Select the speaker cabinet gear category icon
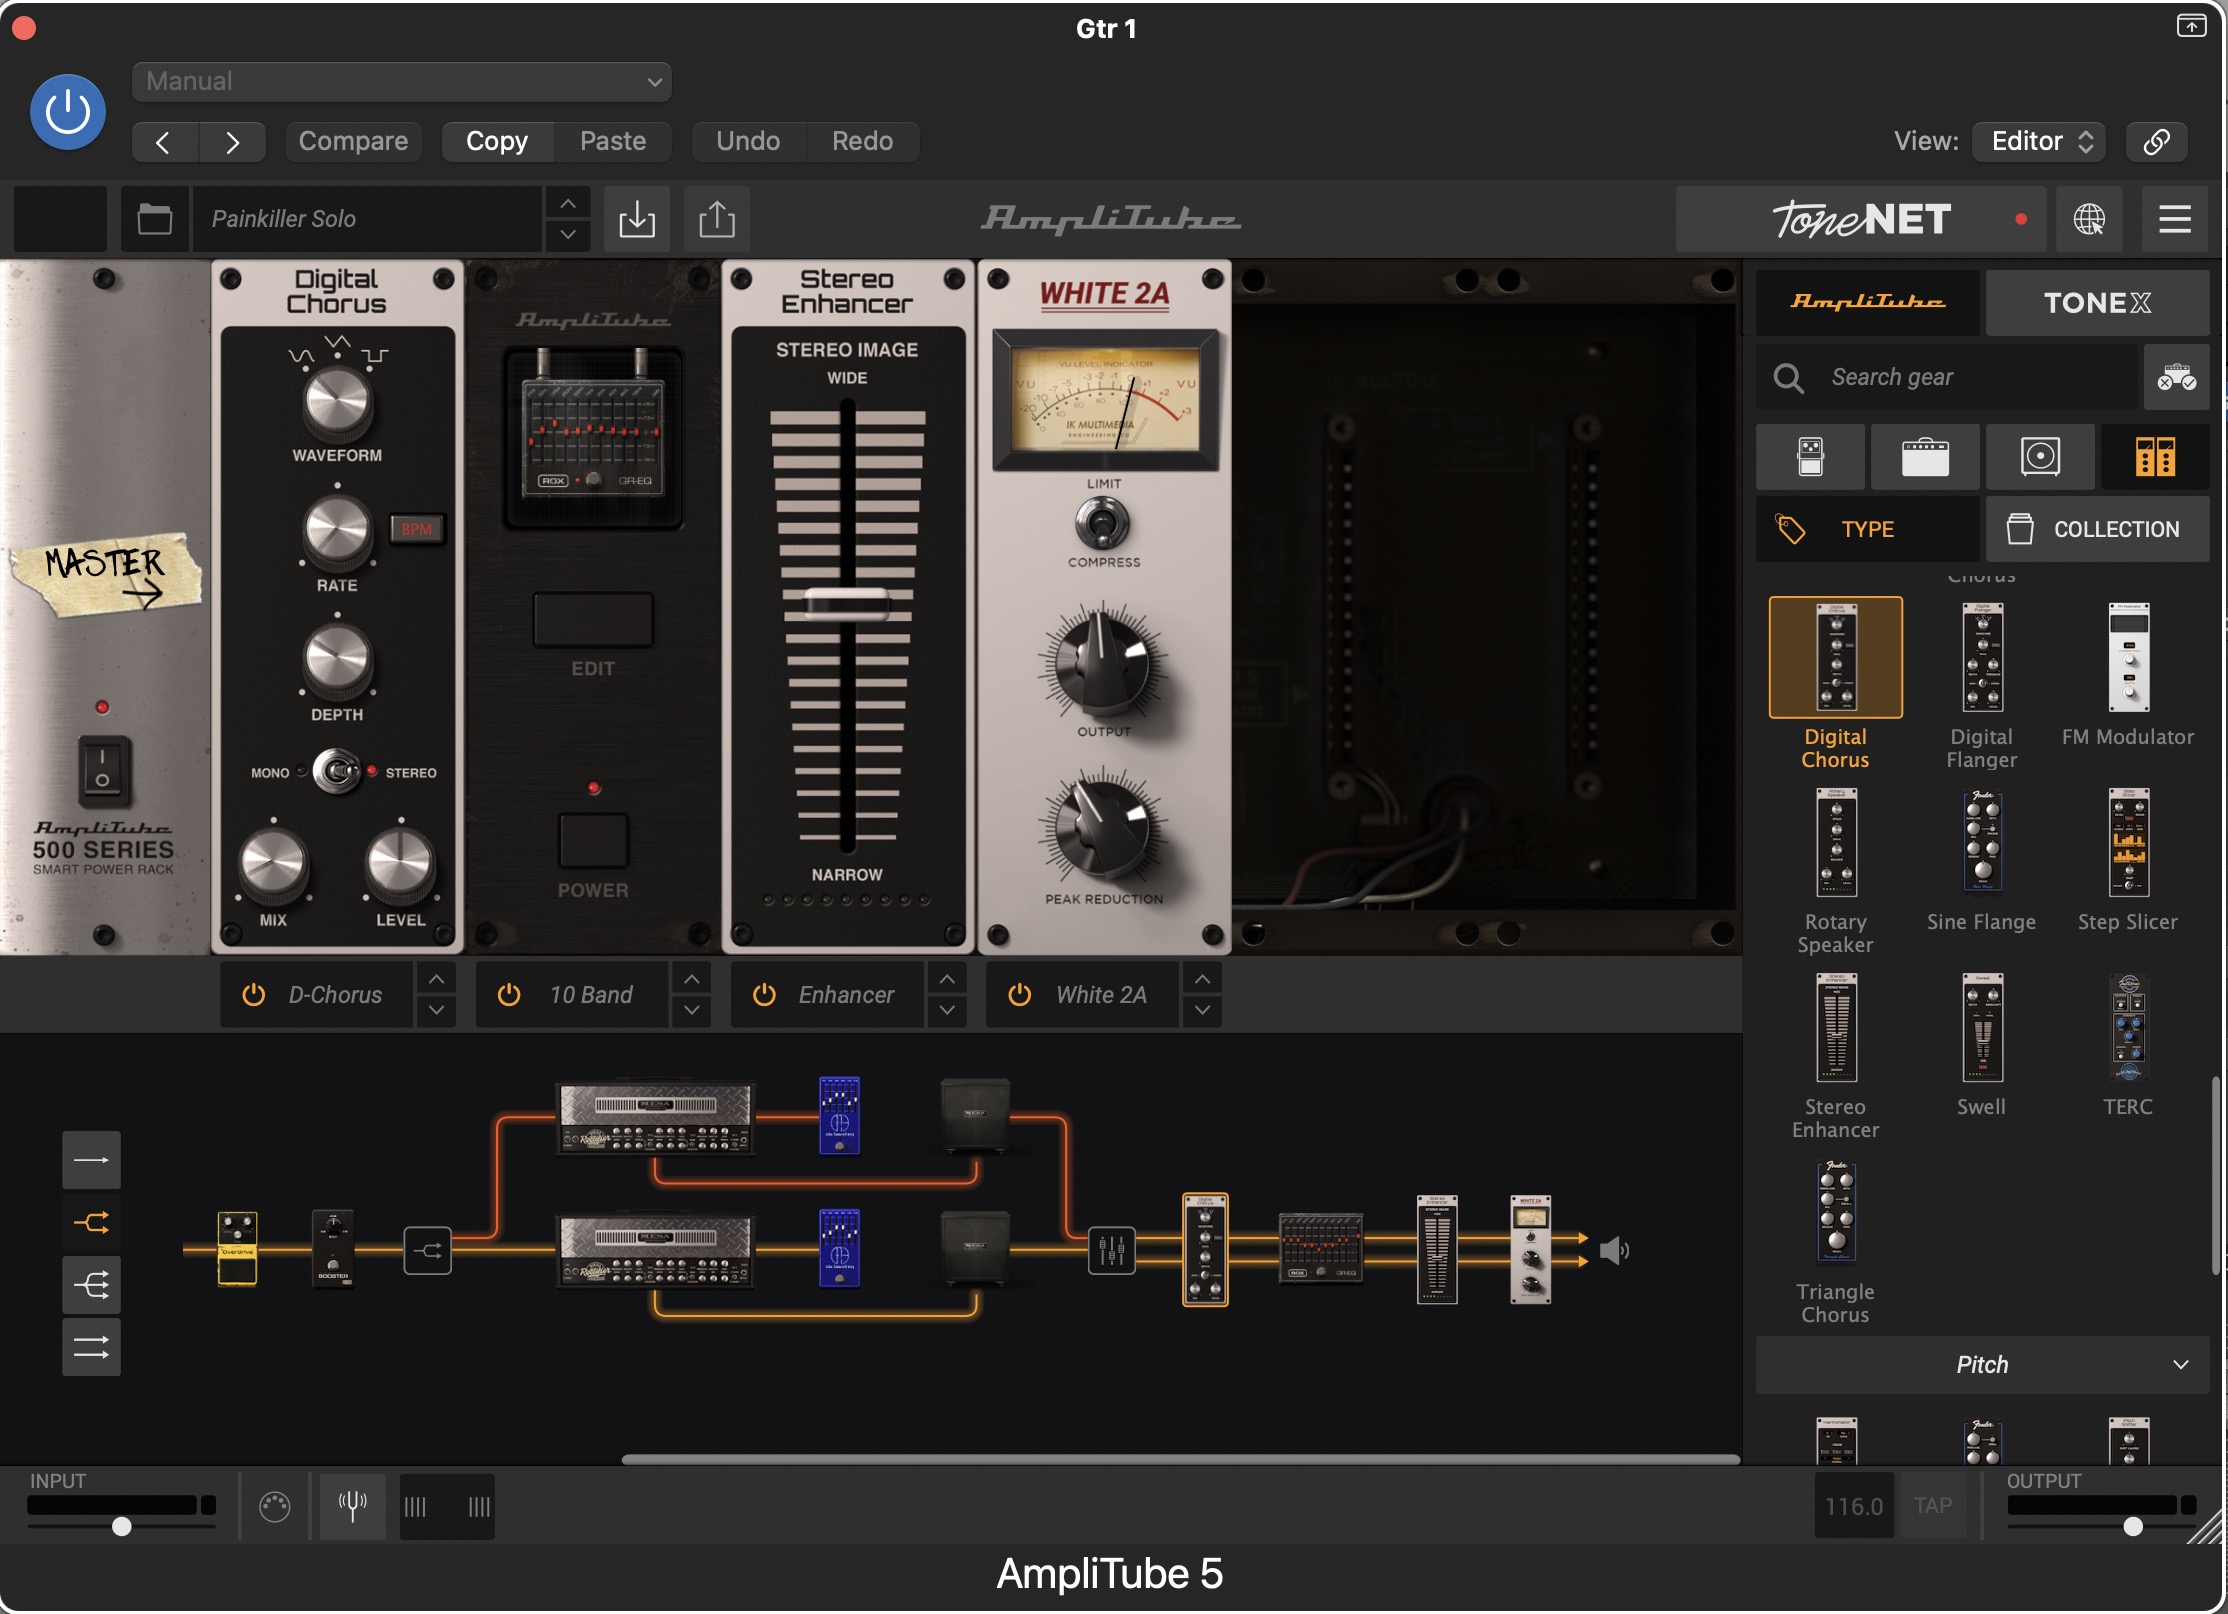 [x=2040, y=457]
